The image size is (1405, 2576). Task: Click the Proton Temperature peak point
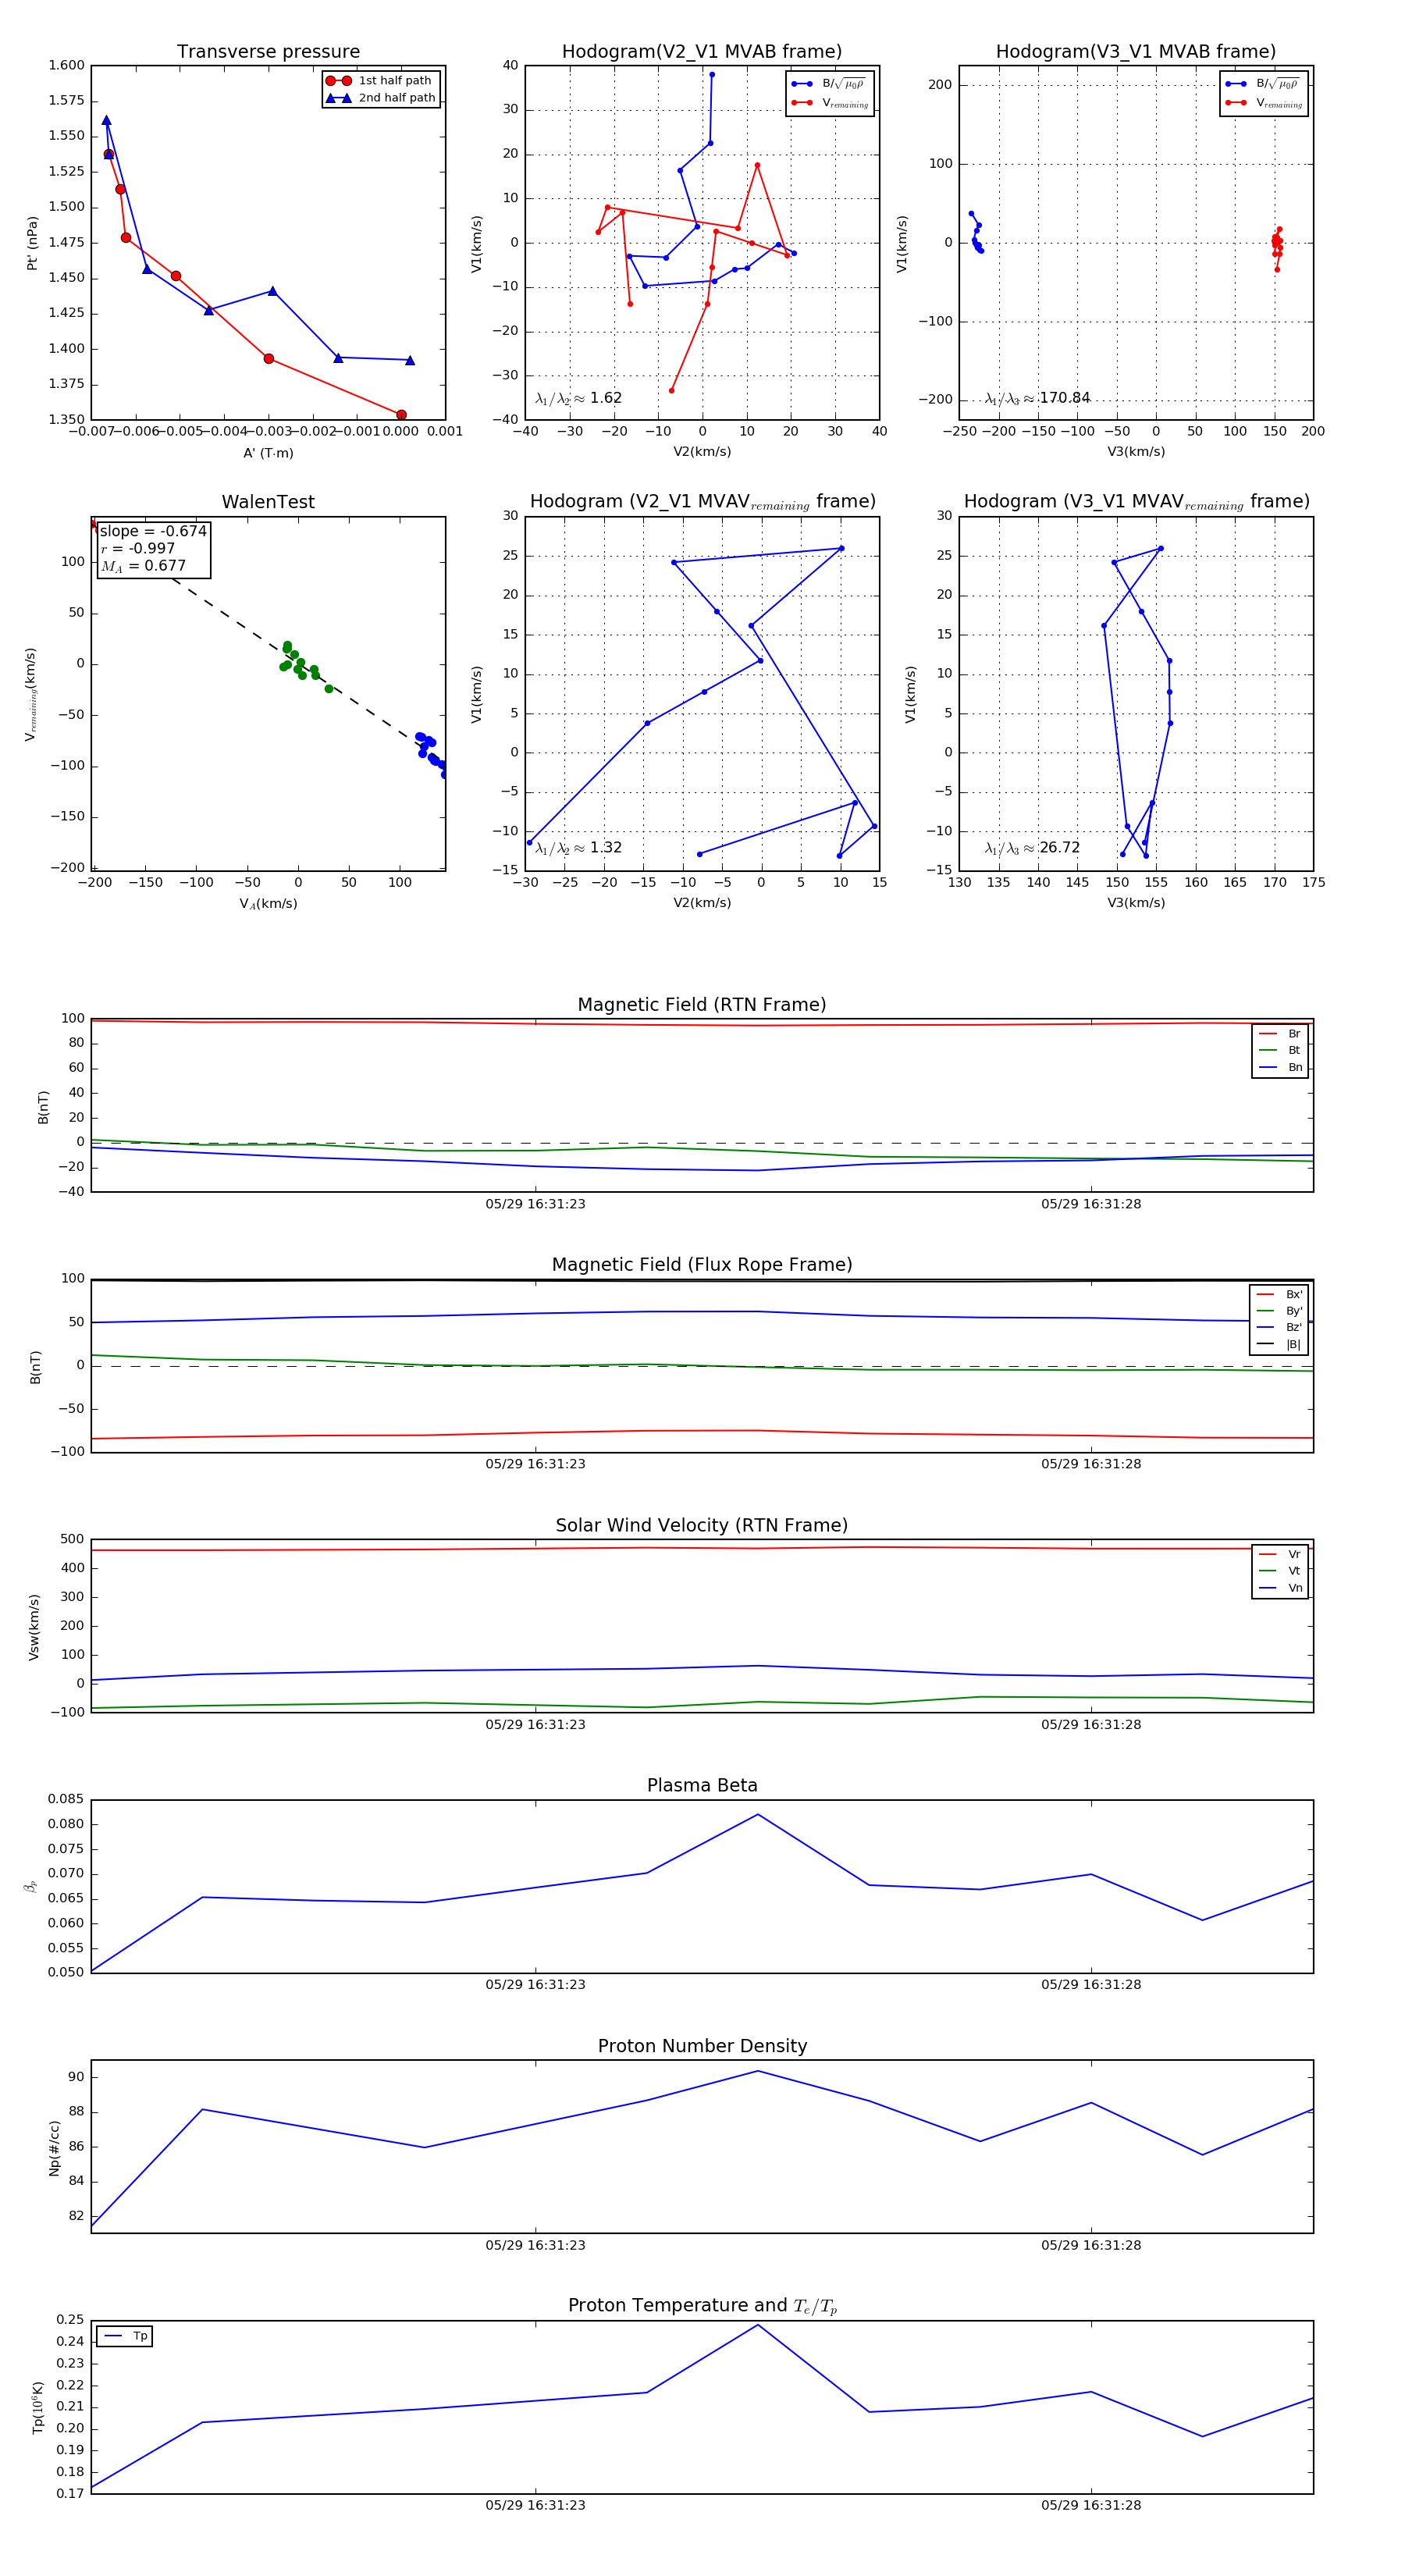(758, 2325)
